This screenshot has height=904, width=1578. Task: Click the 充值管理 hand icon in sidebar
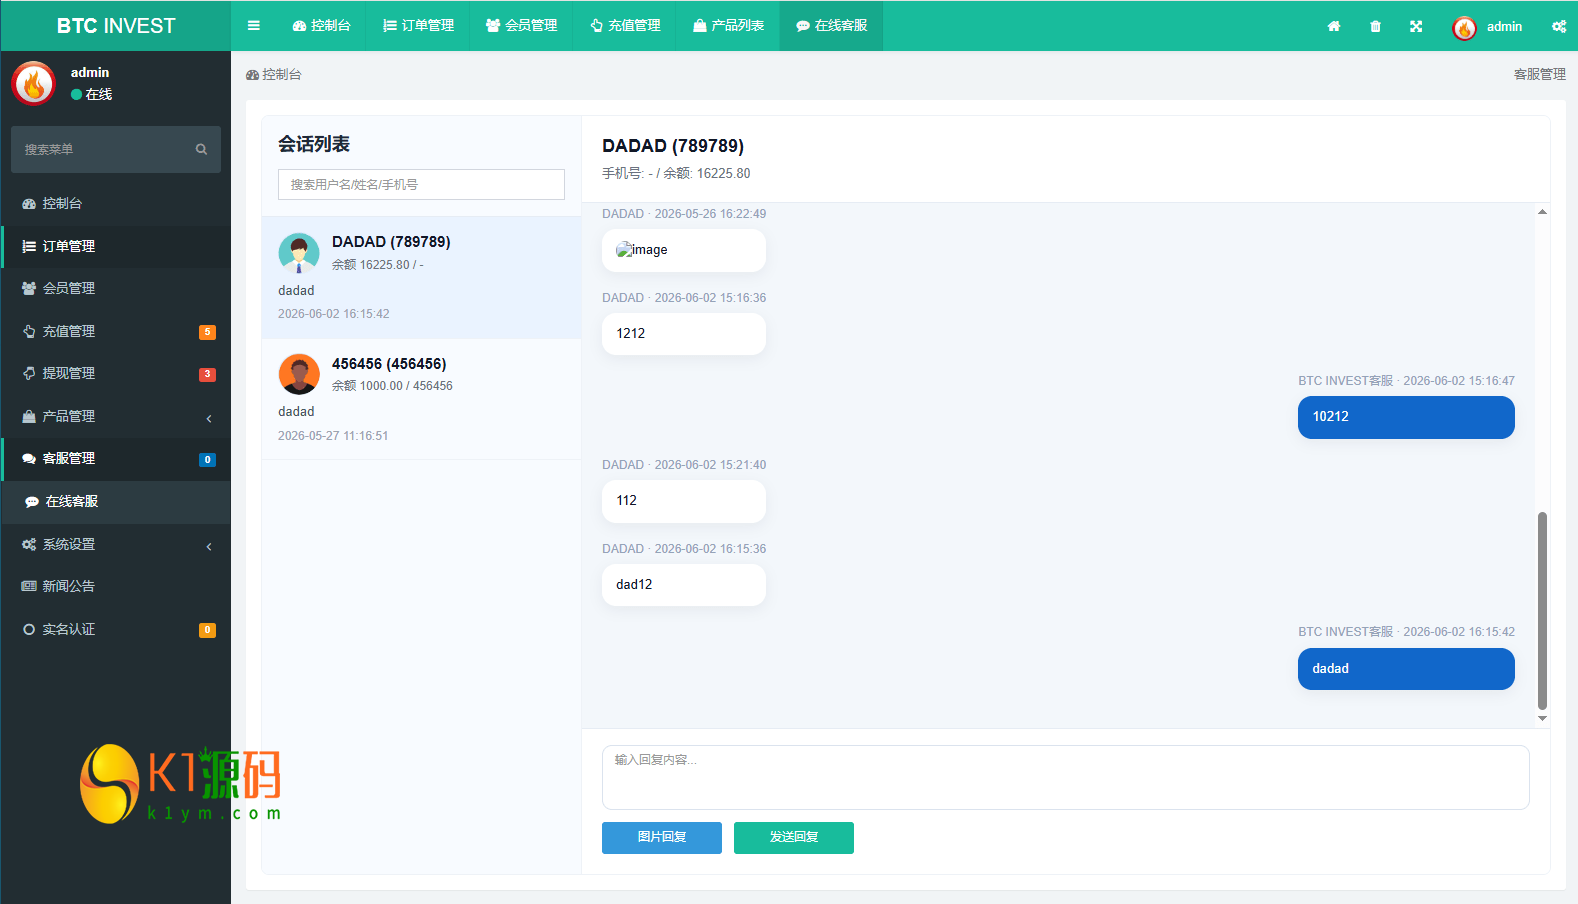coord(29,331)
